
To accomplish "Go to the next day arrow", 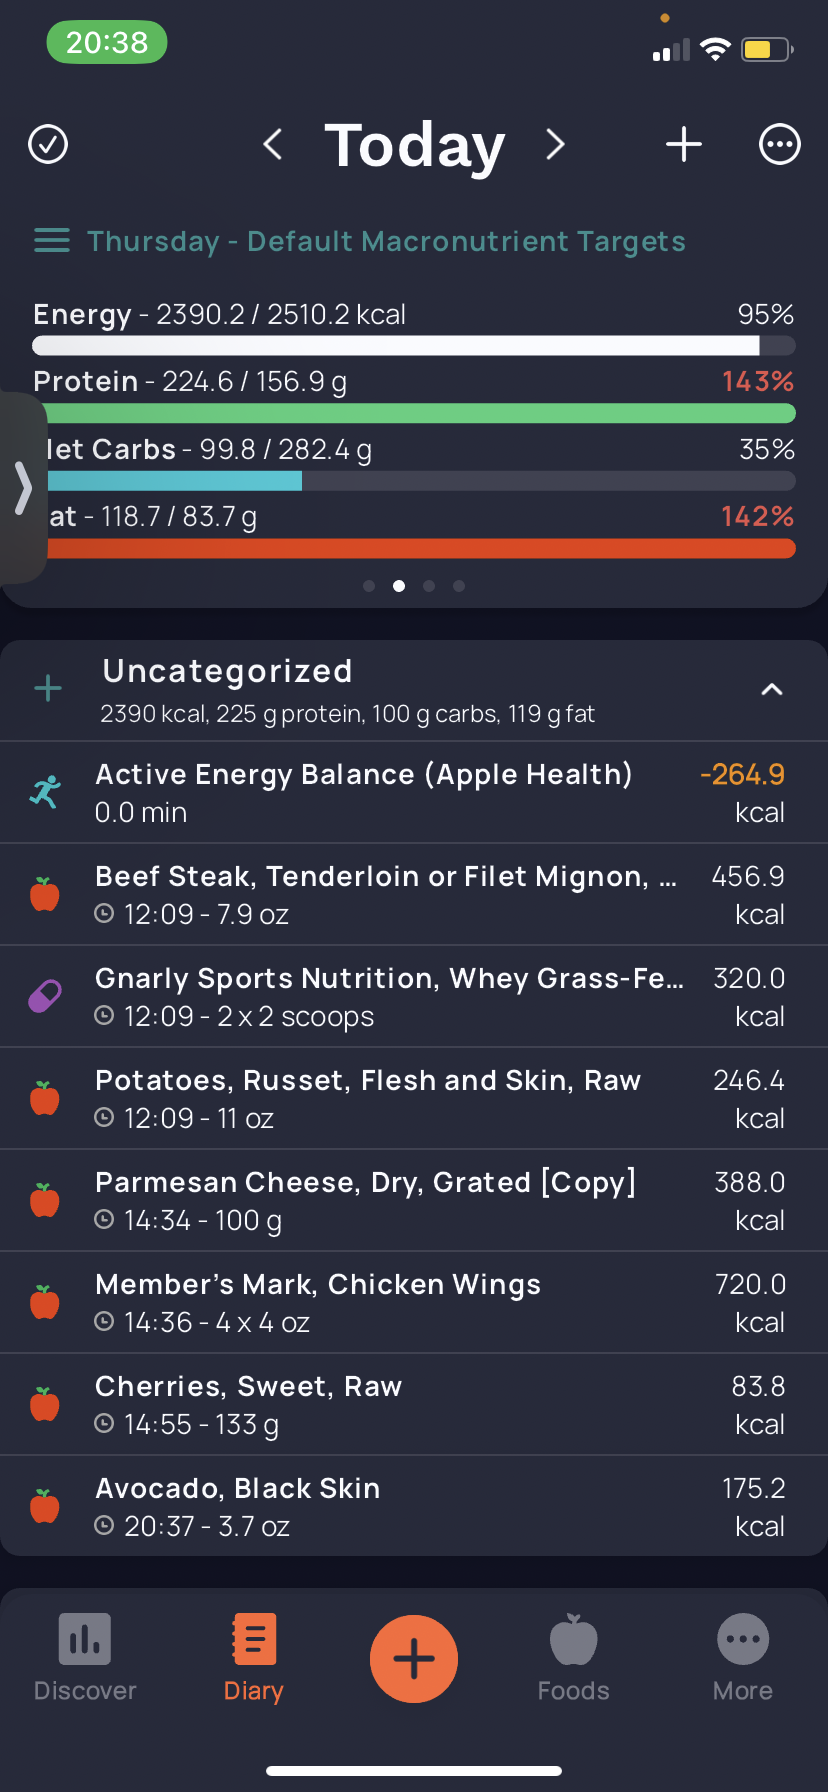I will [556, 144].
